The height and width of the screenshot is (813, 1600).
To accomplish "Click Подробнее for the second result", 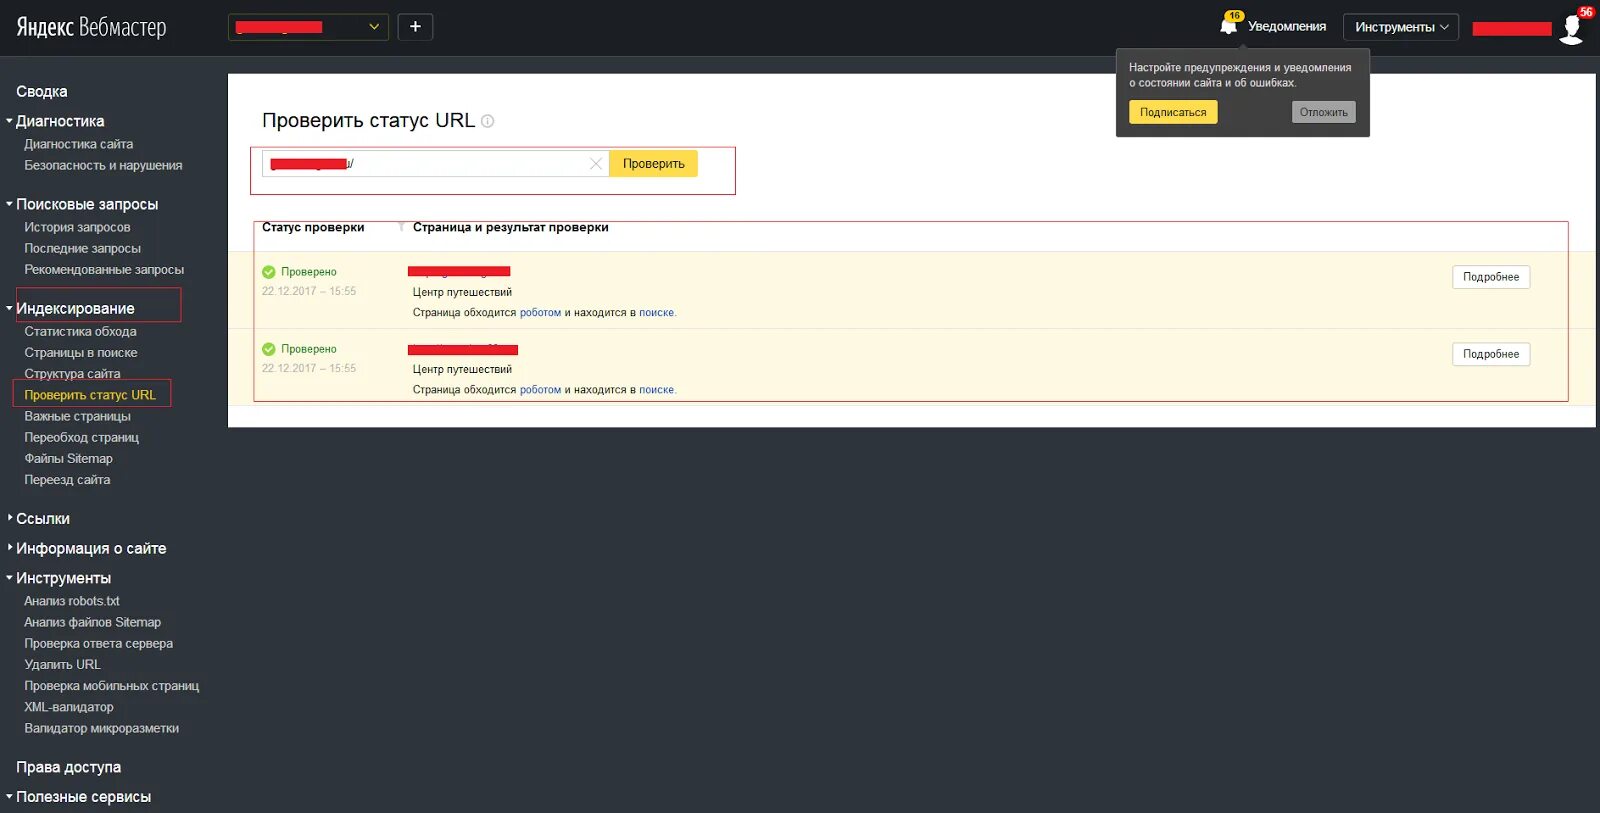I will [x=1490, y=354].
